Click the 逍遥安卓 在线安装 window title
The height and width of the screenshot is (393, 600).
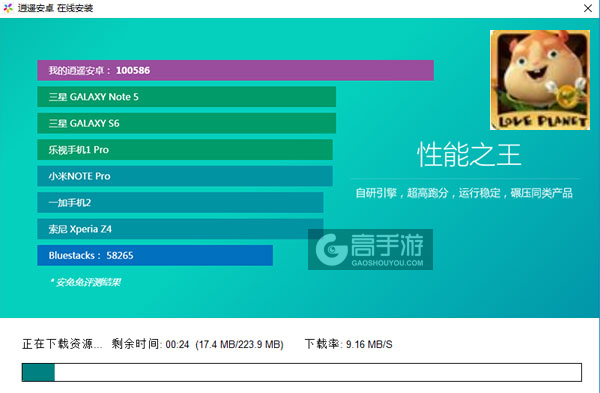pyautogui.click(x=55, y=8)
